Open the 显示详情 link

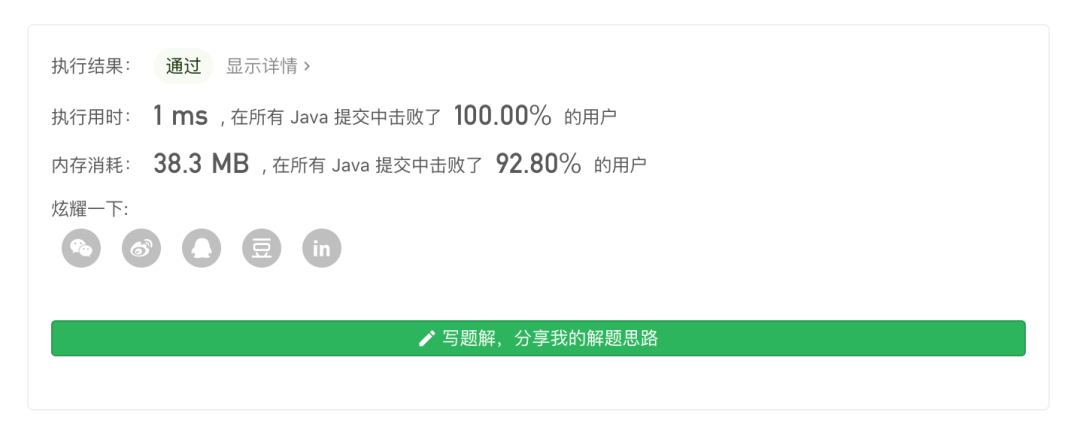point(262,67)
